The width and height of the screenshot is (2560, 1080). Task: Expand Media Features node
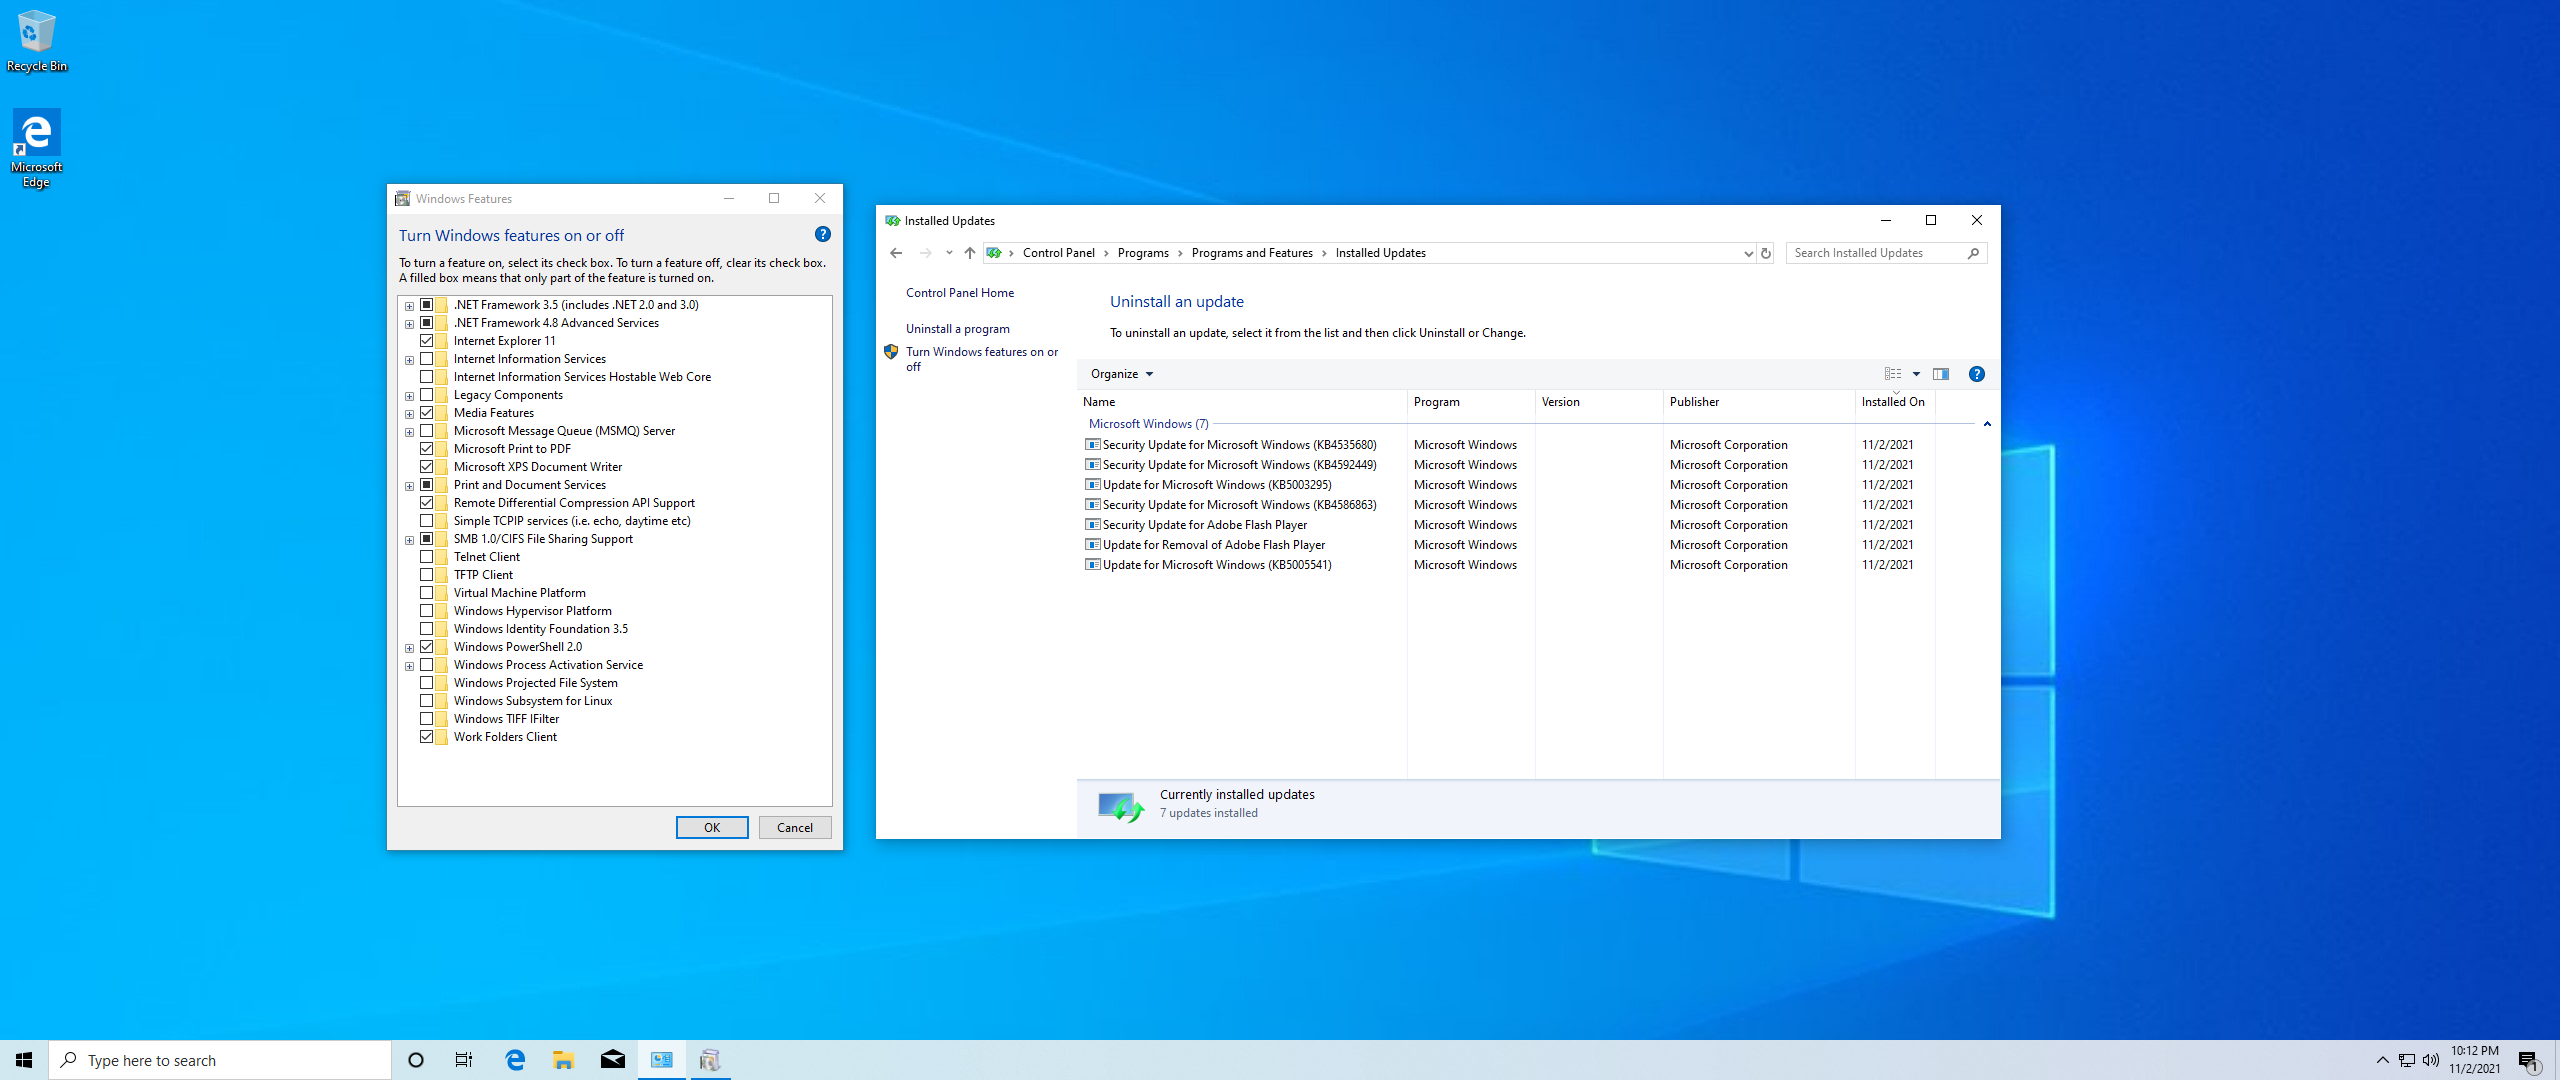(x=409, y=414)
